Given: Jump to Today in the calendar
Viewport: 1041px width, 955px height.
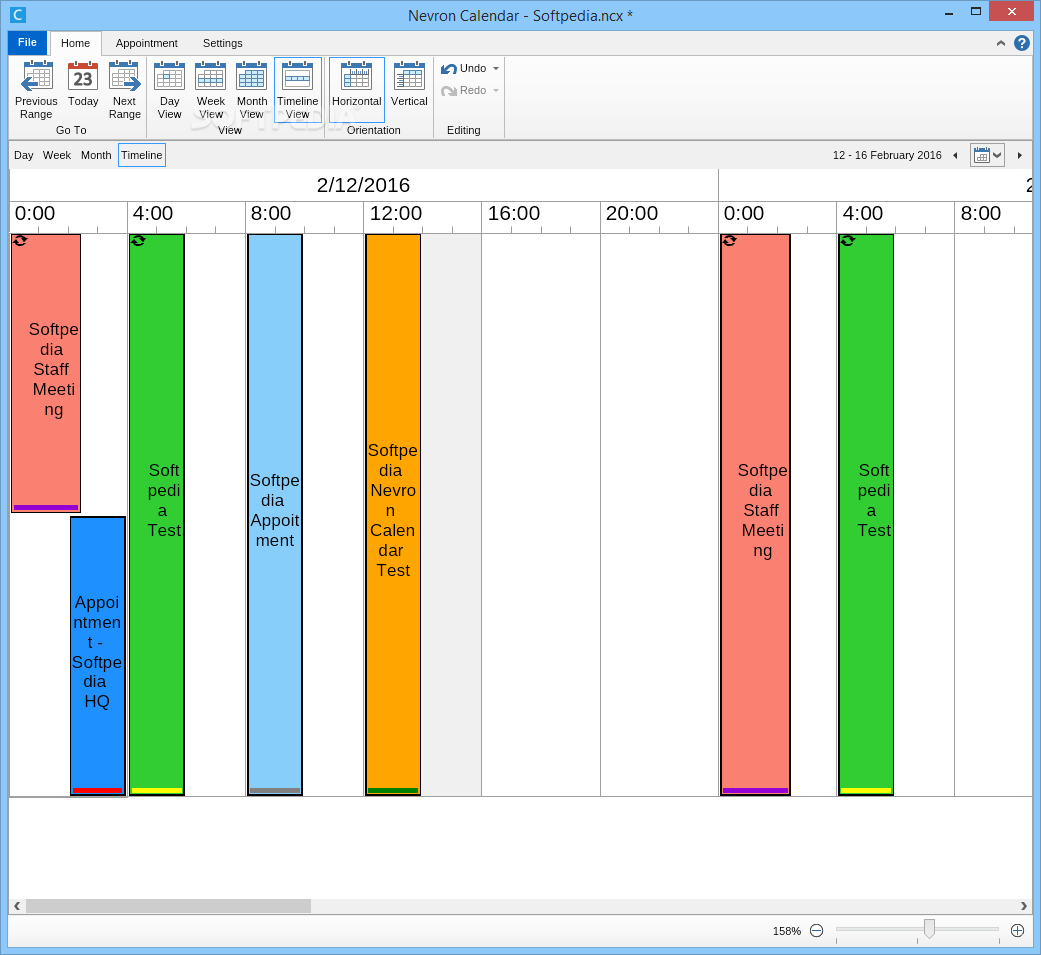Looking at the screenshot, I should click(x=83, y=84).
